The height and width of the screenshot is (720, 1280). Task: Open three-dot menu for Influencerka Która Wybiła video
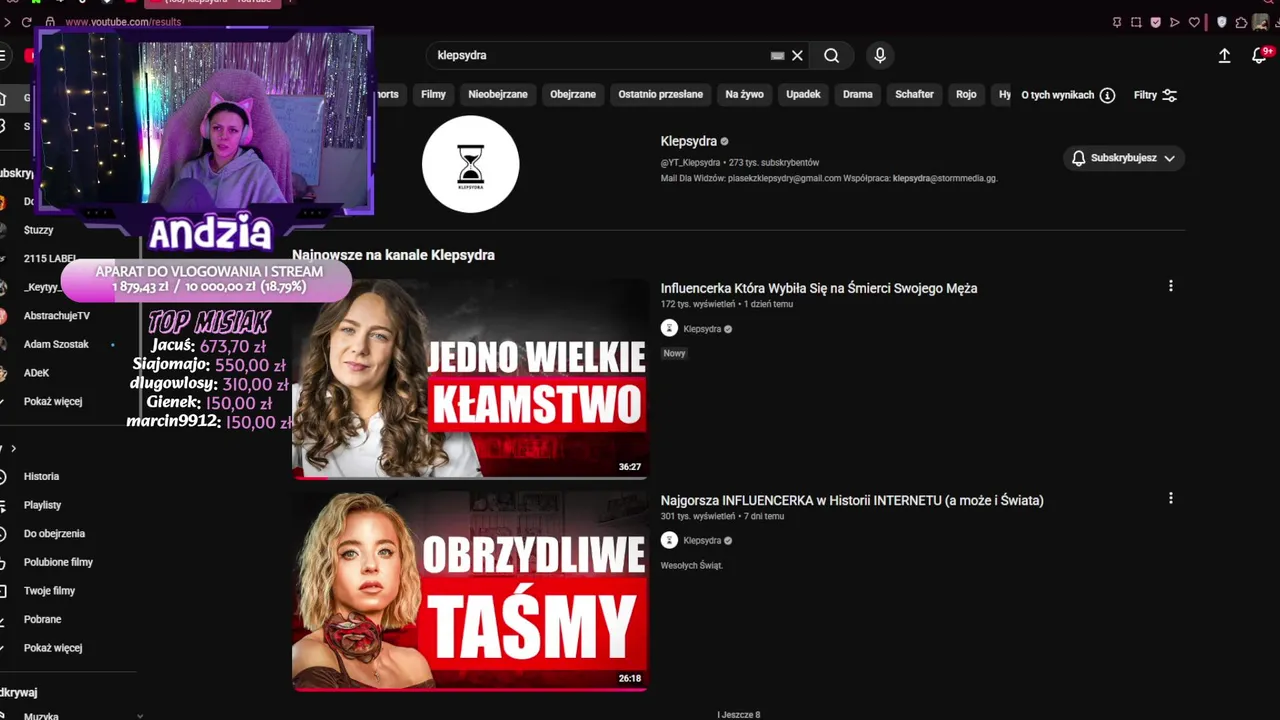(x=1170, y=286)
